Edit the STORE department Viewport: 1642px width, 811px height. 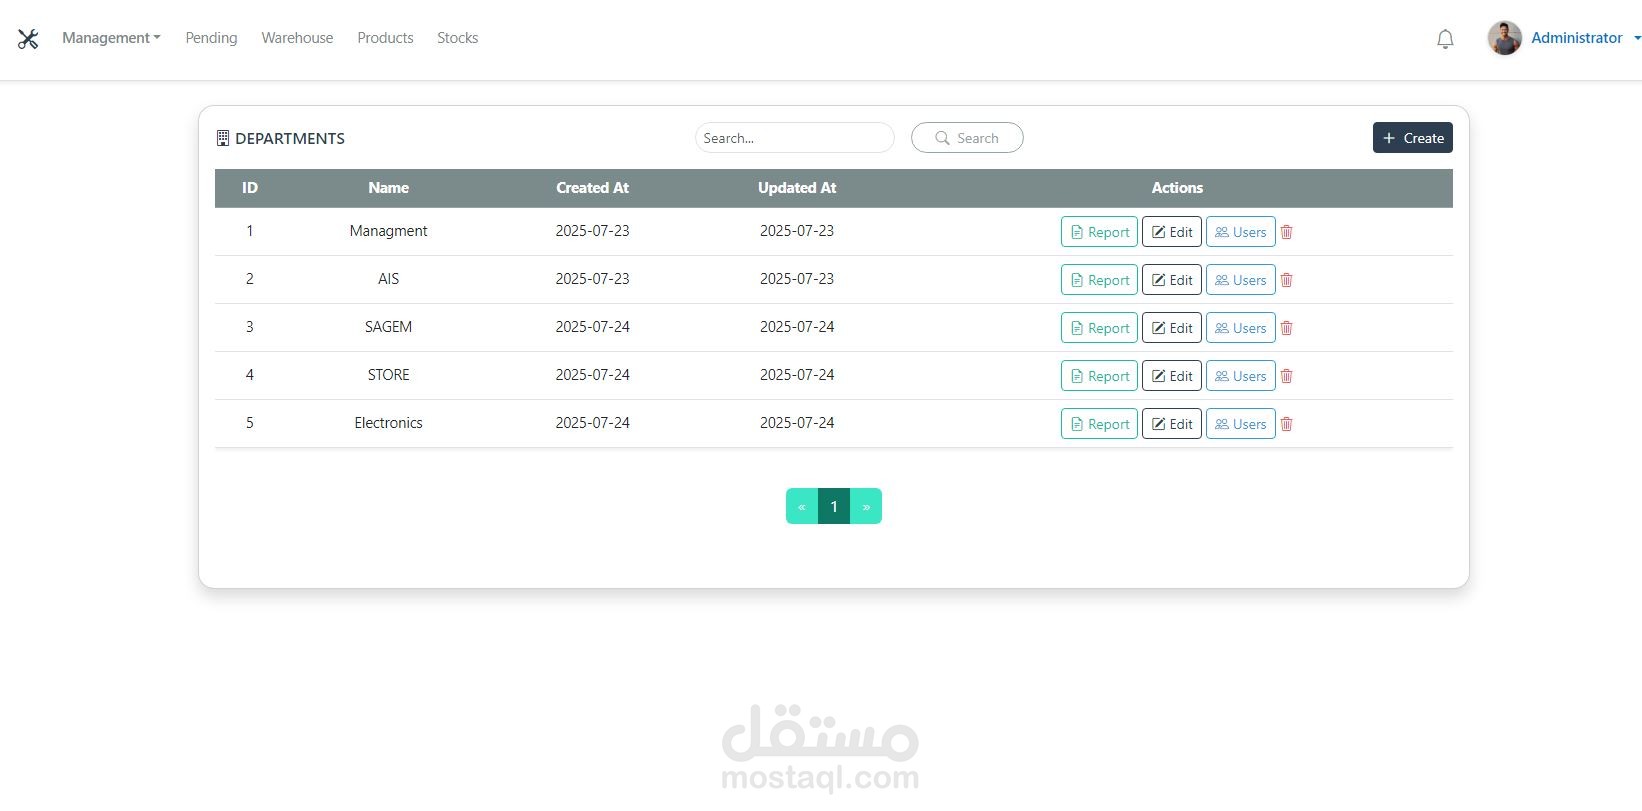point(1172,376)
